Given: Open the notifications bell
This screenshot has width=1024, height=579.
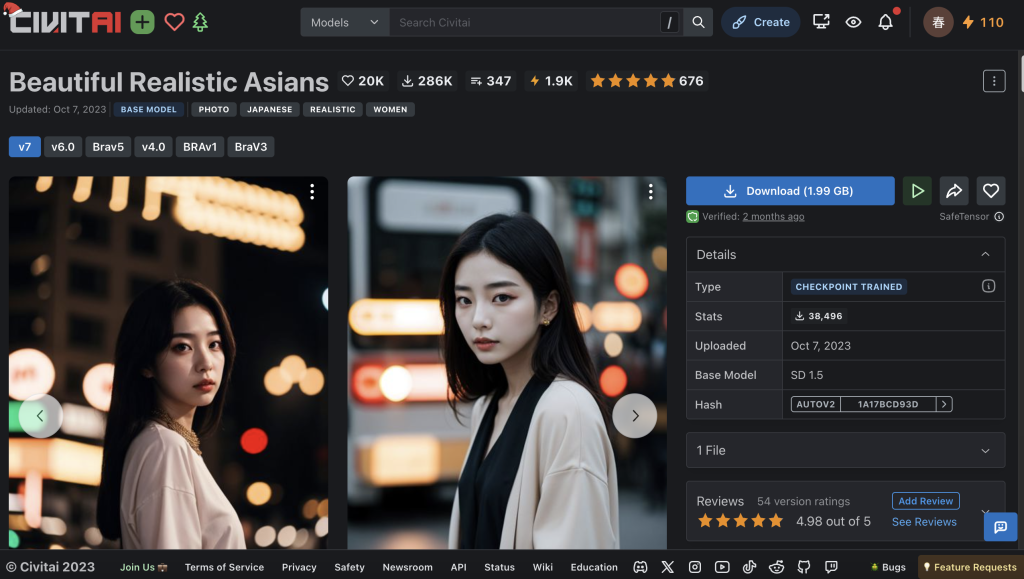Looking at the screenshot, I should click(x=885, y=22).
